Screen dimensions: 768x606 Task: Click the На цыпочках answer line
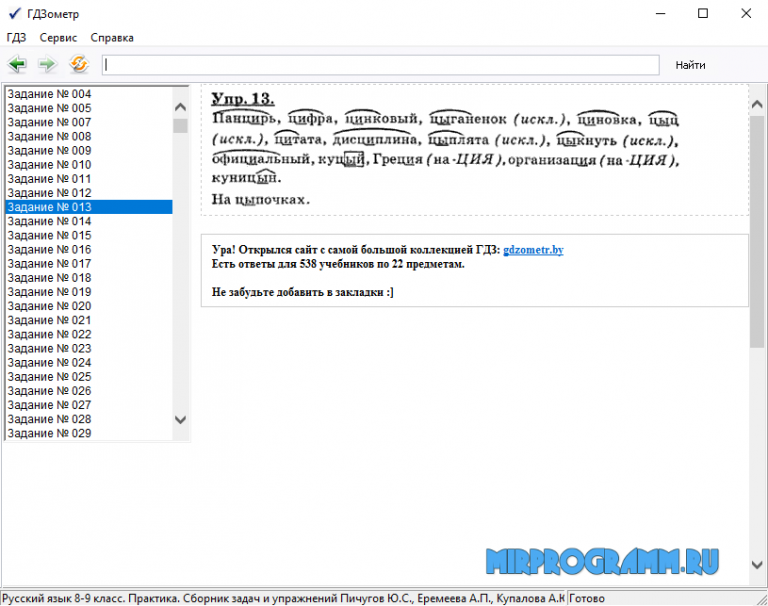point(261,199)
